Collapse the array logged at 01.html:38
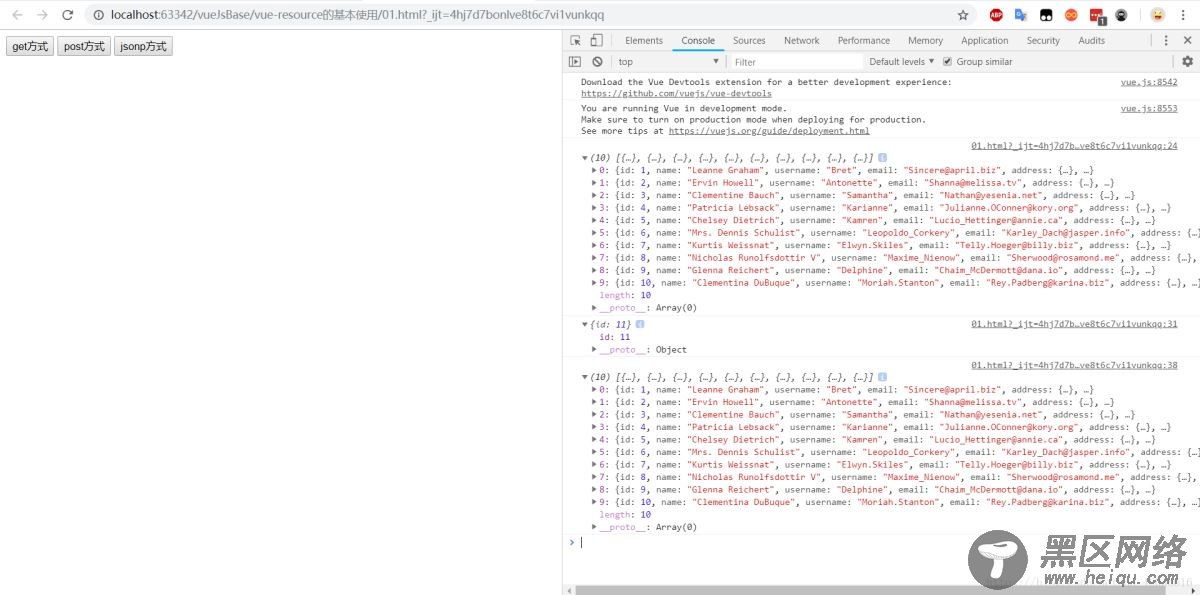 click(x=585, y=377)
